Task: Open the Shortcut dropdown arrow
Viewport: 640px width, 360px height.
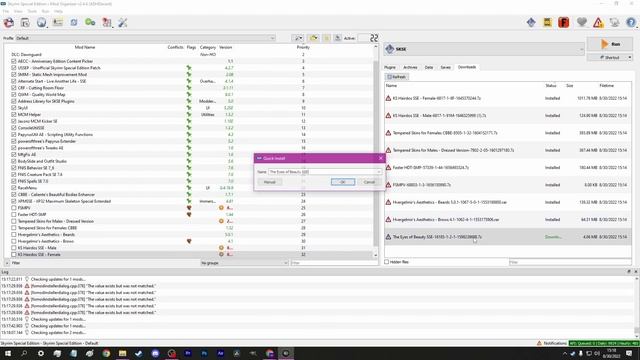Action: coord(630,58)
